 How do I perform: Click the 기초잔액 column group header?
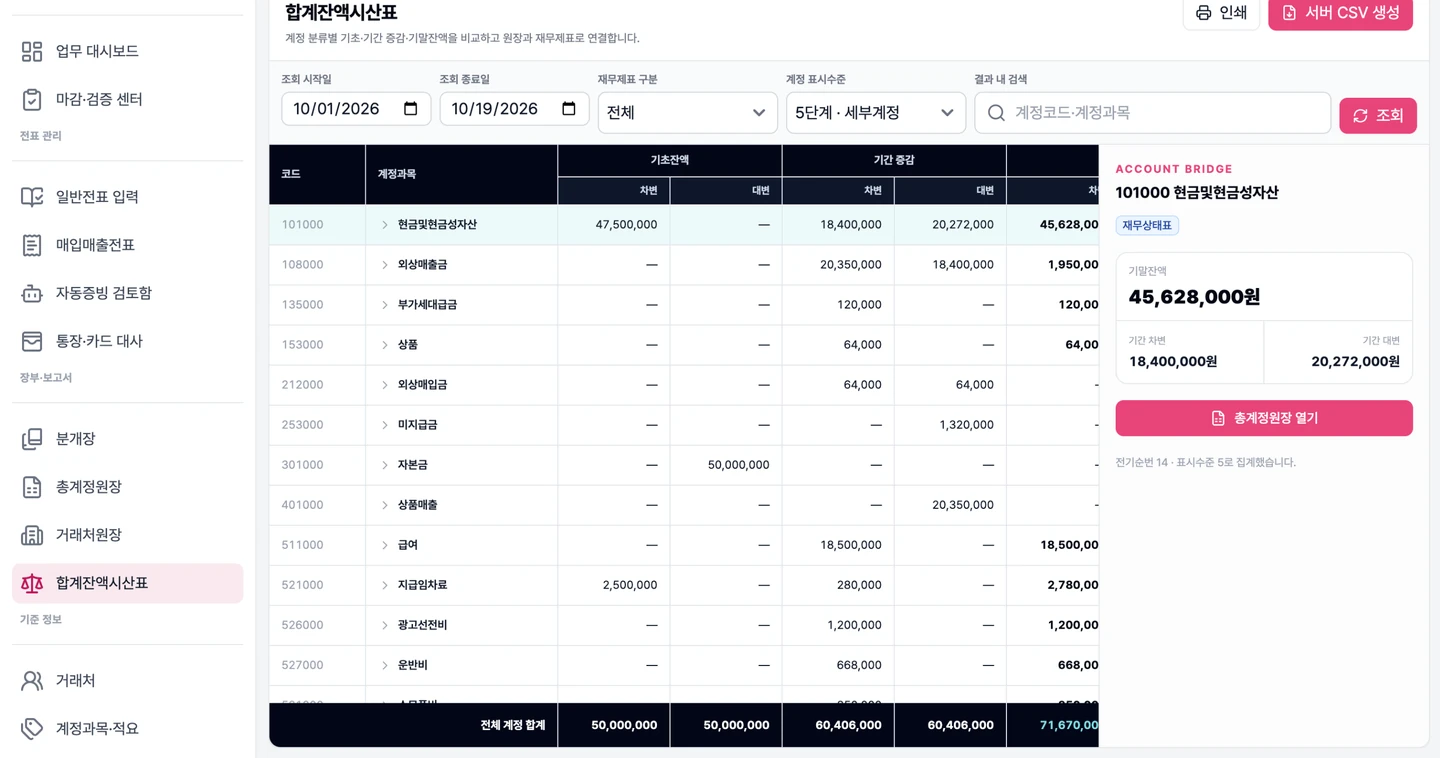(670, 160)
